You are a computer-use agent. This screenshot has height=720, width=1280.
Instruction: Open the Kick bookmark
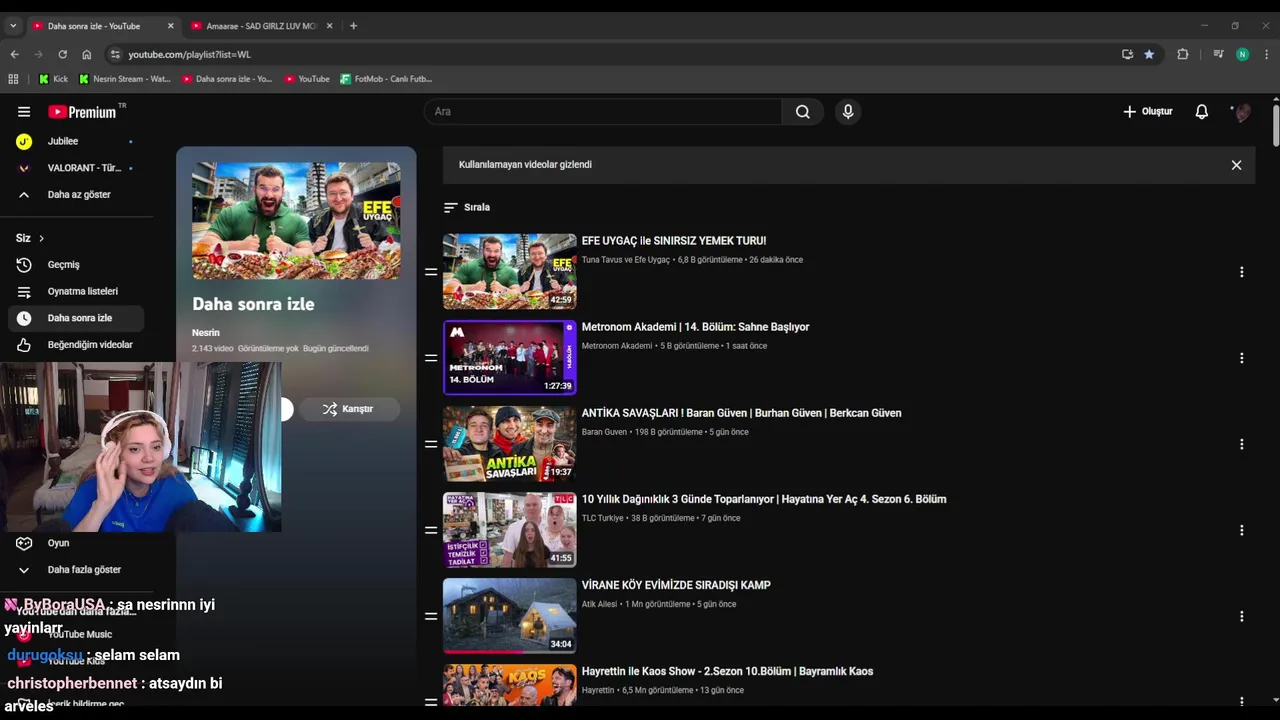(54, 79)
